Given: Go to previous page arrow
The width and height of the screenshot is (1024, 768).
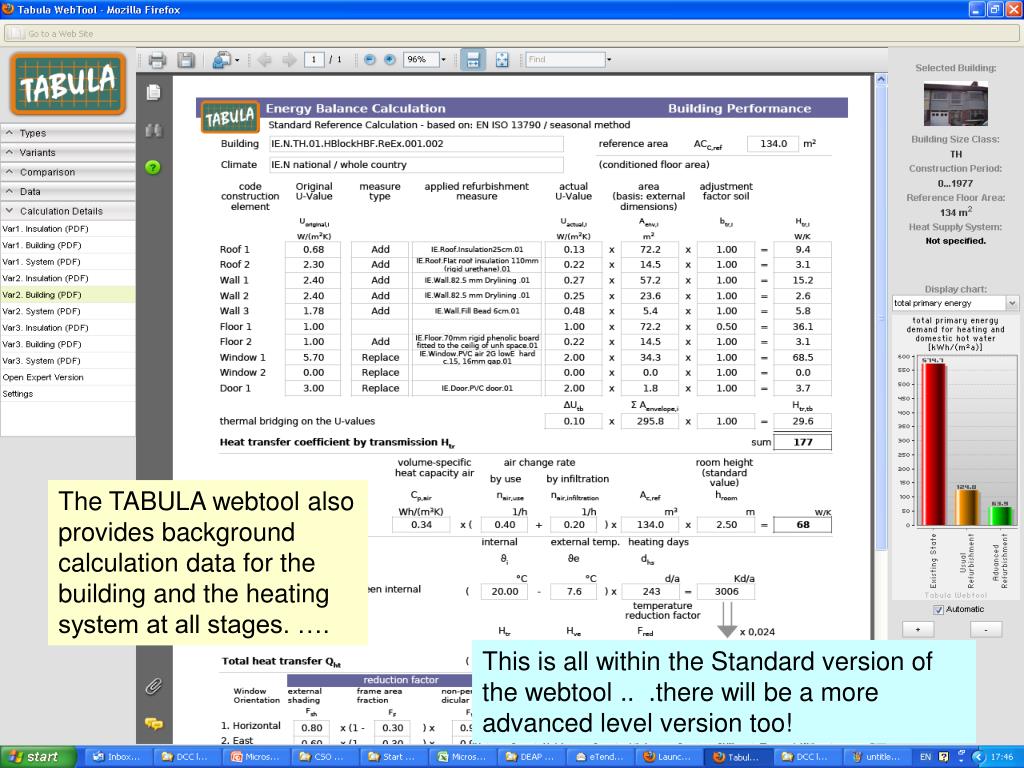Looking at the screenshot, I should tap(264, 60).
